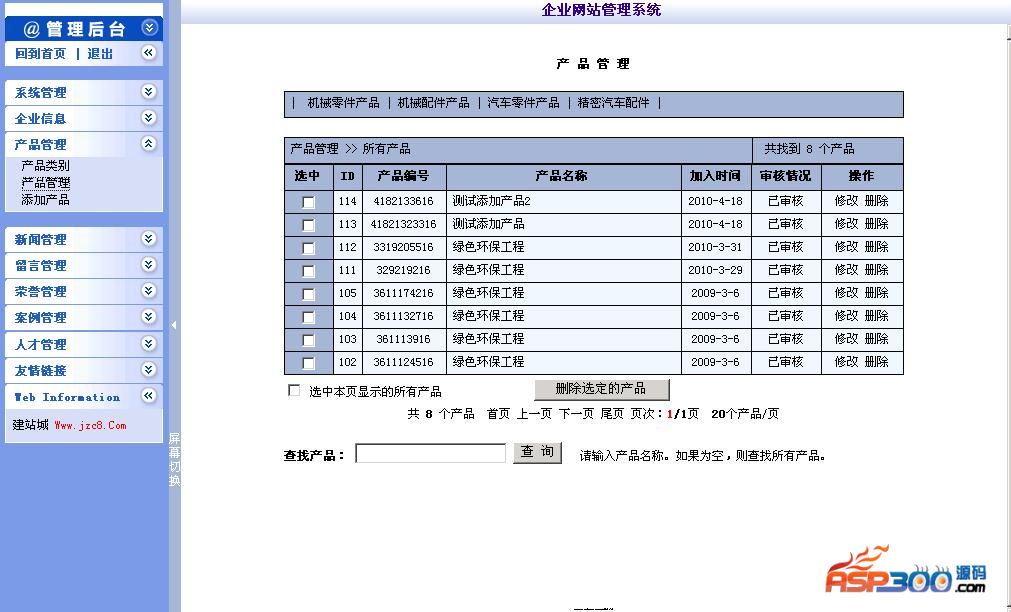Check the box for product ID 104
Screen dimensions: 1011x612
(x=308, y=317)
